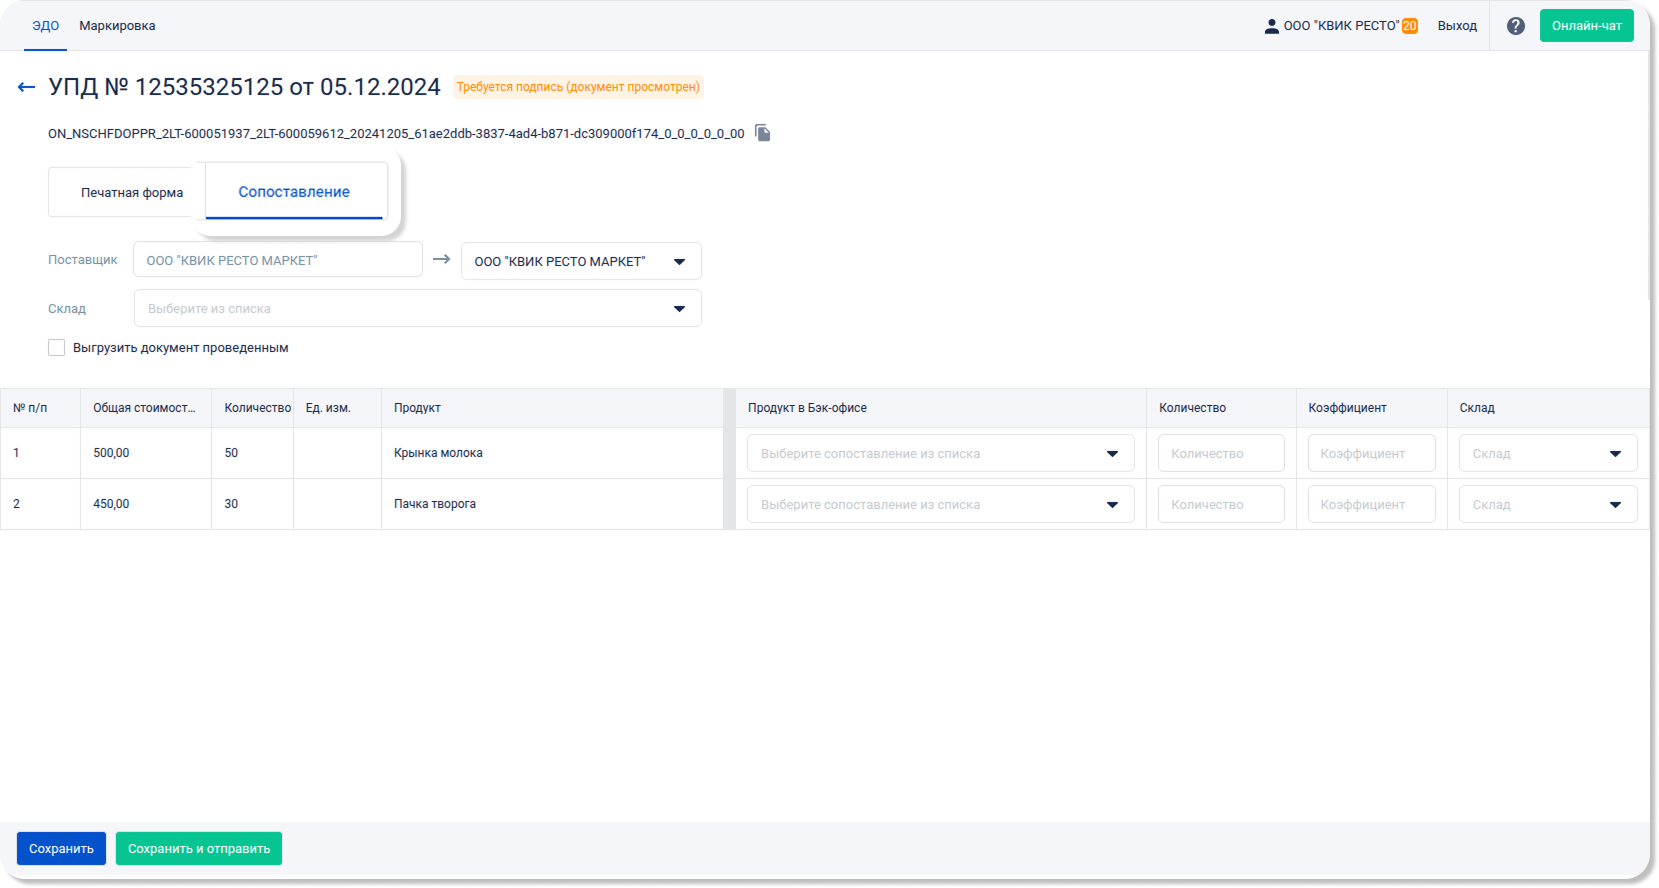Open help via question mark icon

(x=1515, y=26)
